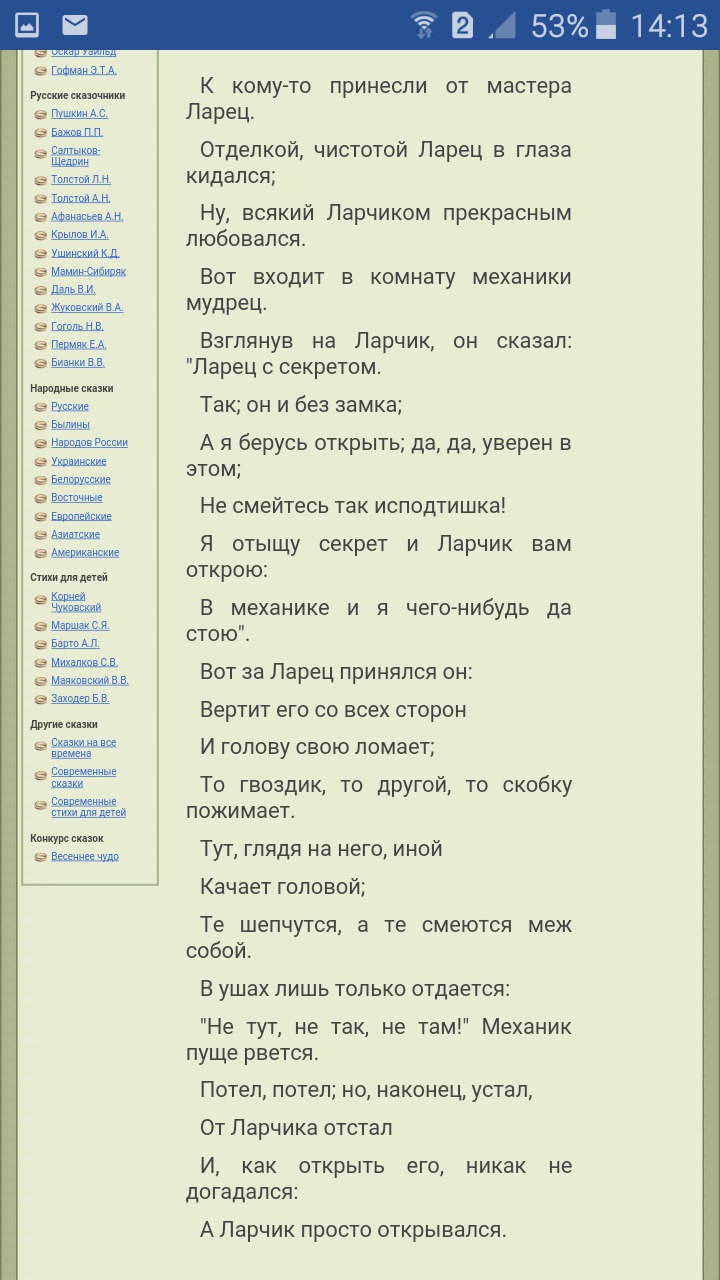Tap the scroll icon beside Украинские
This screenshot has height=1280, width=720.
tap(40, 462)
